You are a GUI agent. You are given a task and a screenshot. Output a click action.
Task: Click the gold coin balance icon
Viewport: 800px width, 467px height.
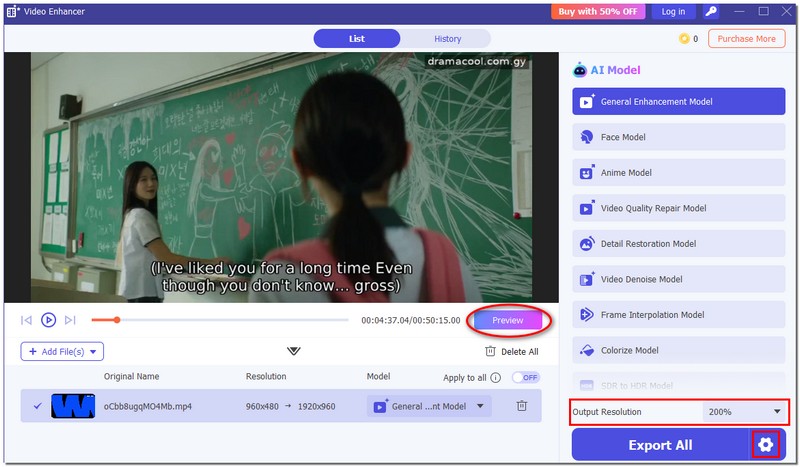pos(684,39)
